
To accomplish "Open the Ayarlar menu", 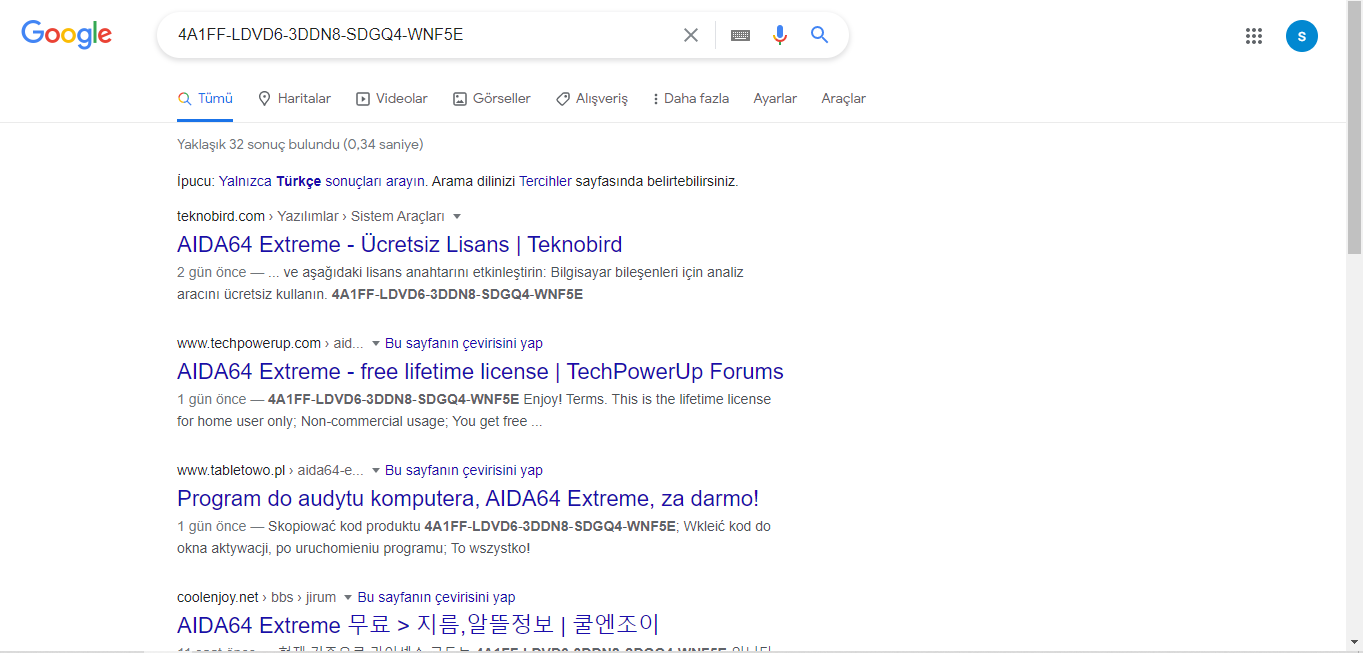I will point(775,98).
